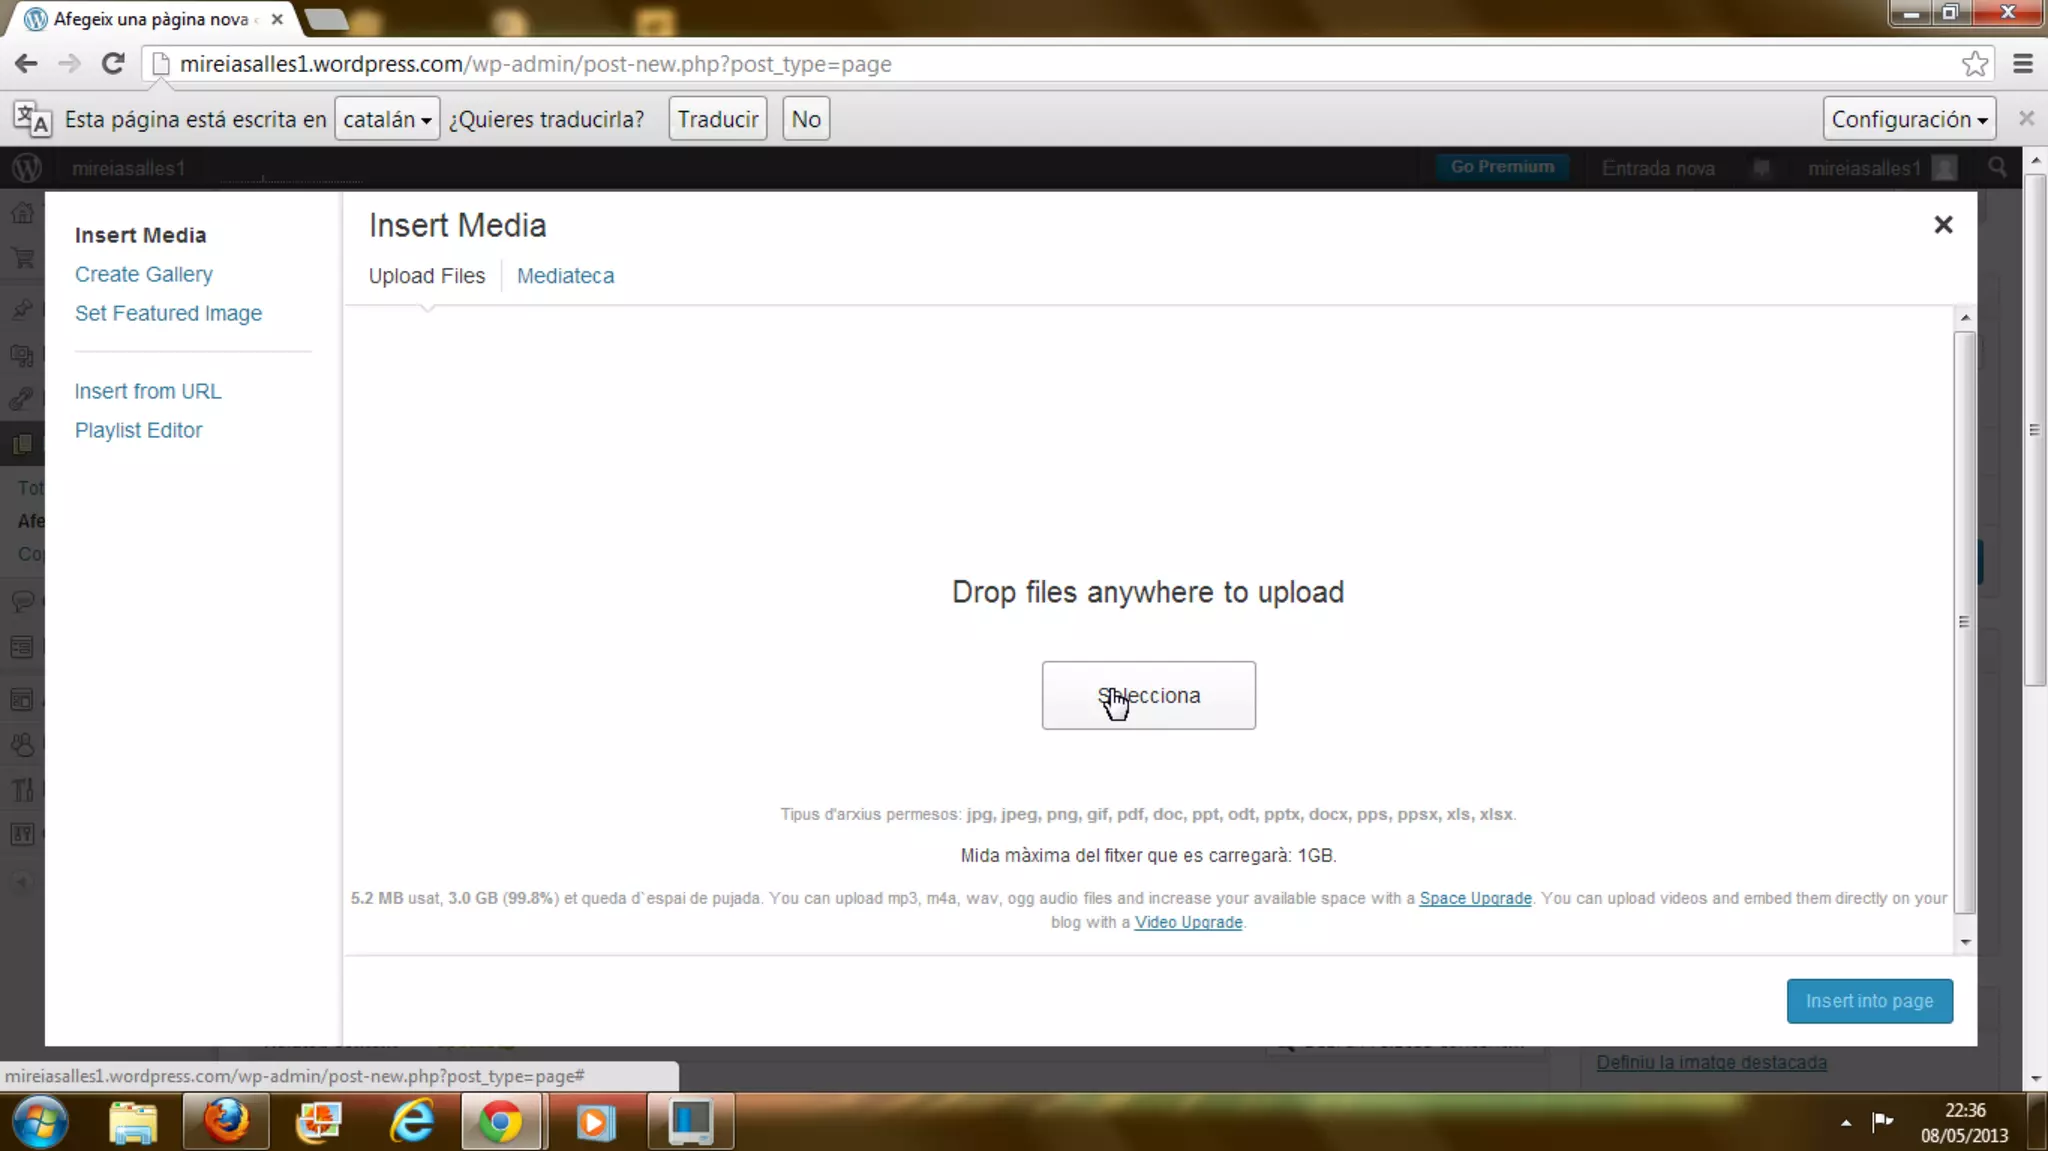
Task: Open the Playlist Editor
Action: (138, 430)
